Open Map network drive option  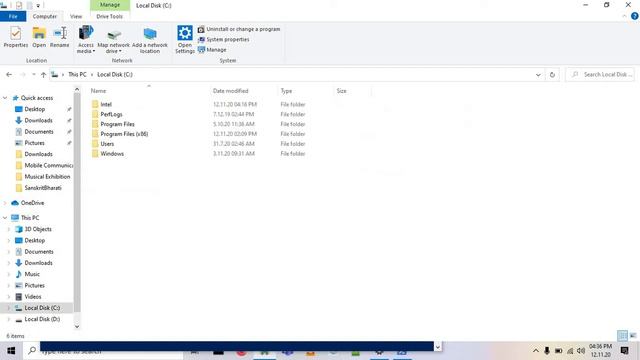point(113,39)
